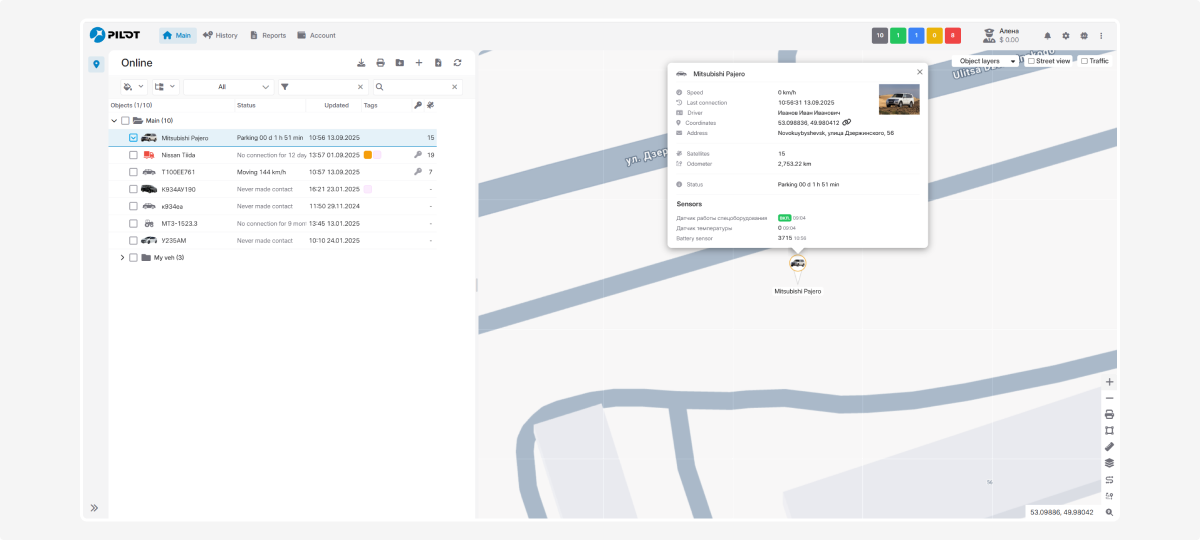Viewport: 1200px width, 540px height.
Task: Toggle the Traffic checkbox
Action: tap(1084, 61)
